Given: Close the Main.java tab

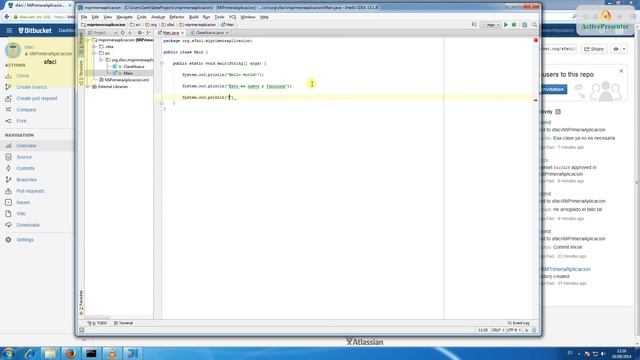Looking at the screenshot, I should point(182,33).
